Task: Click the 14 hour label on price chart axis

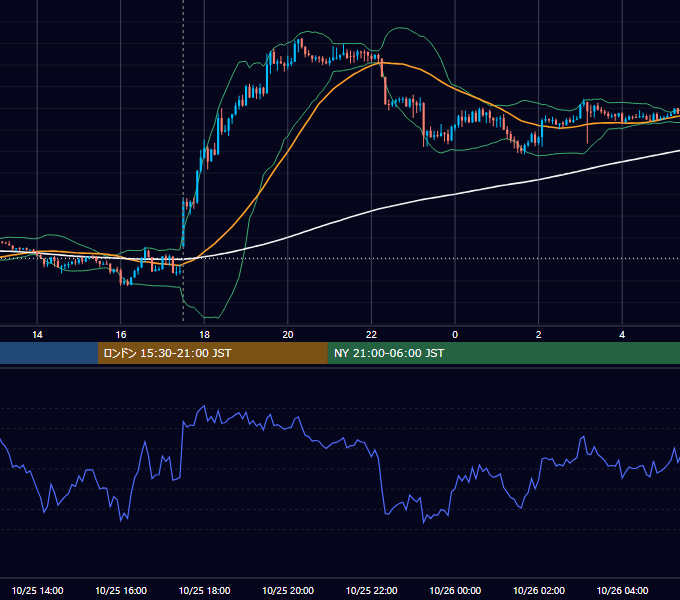Action: [x=37, y=335]
